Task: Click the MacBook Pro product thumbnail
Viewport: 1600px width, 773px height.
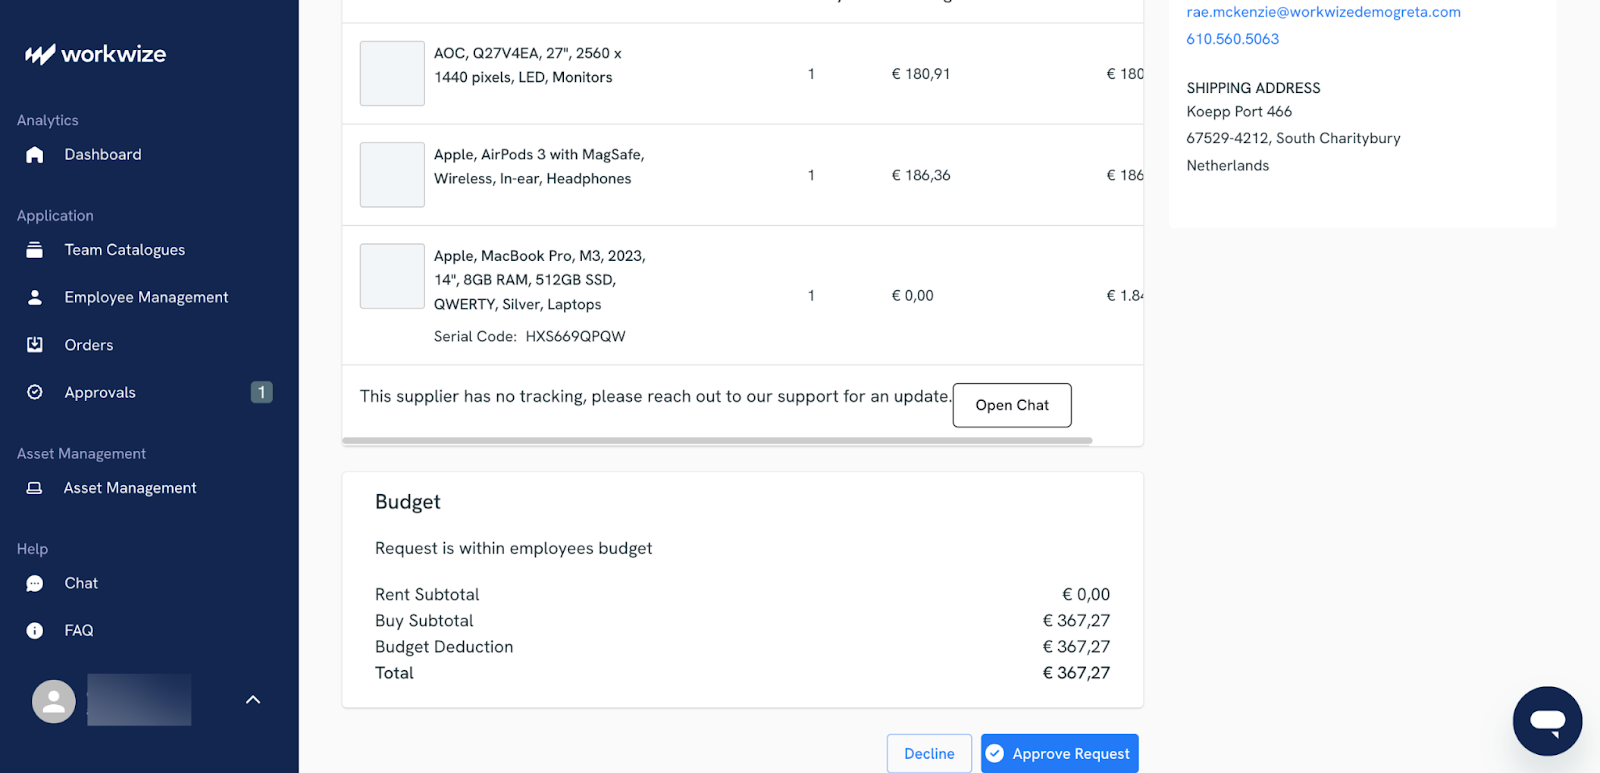Action: (x=392, y=276)
